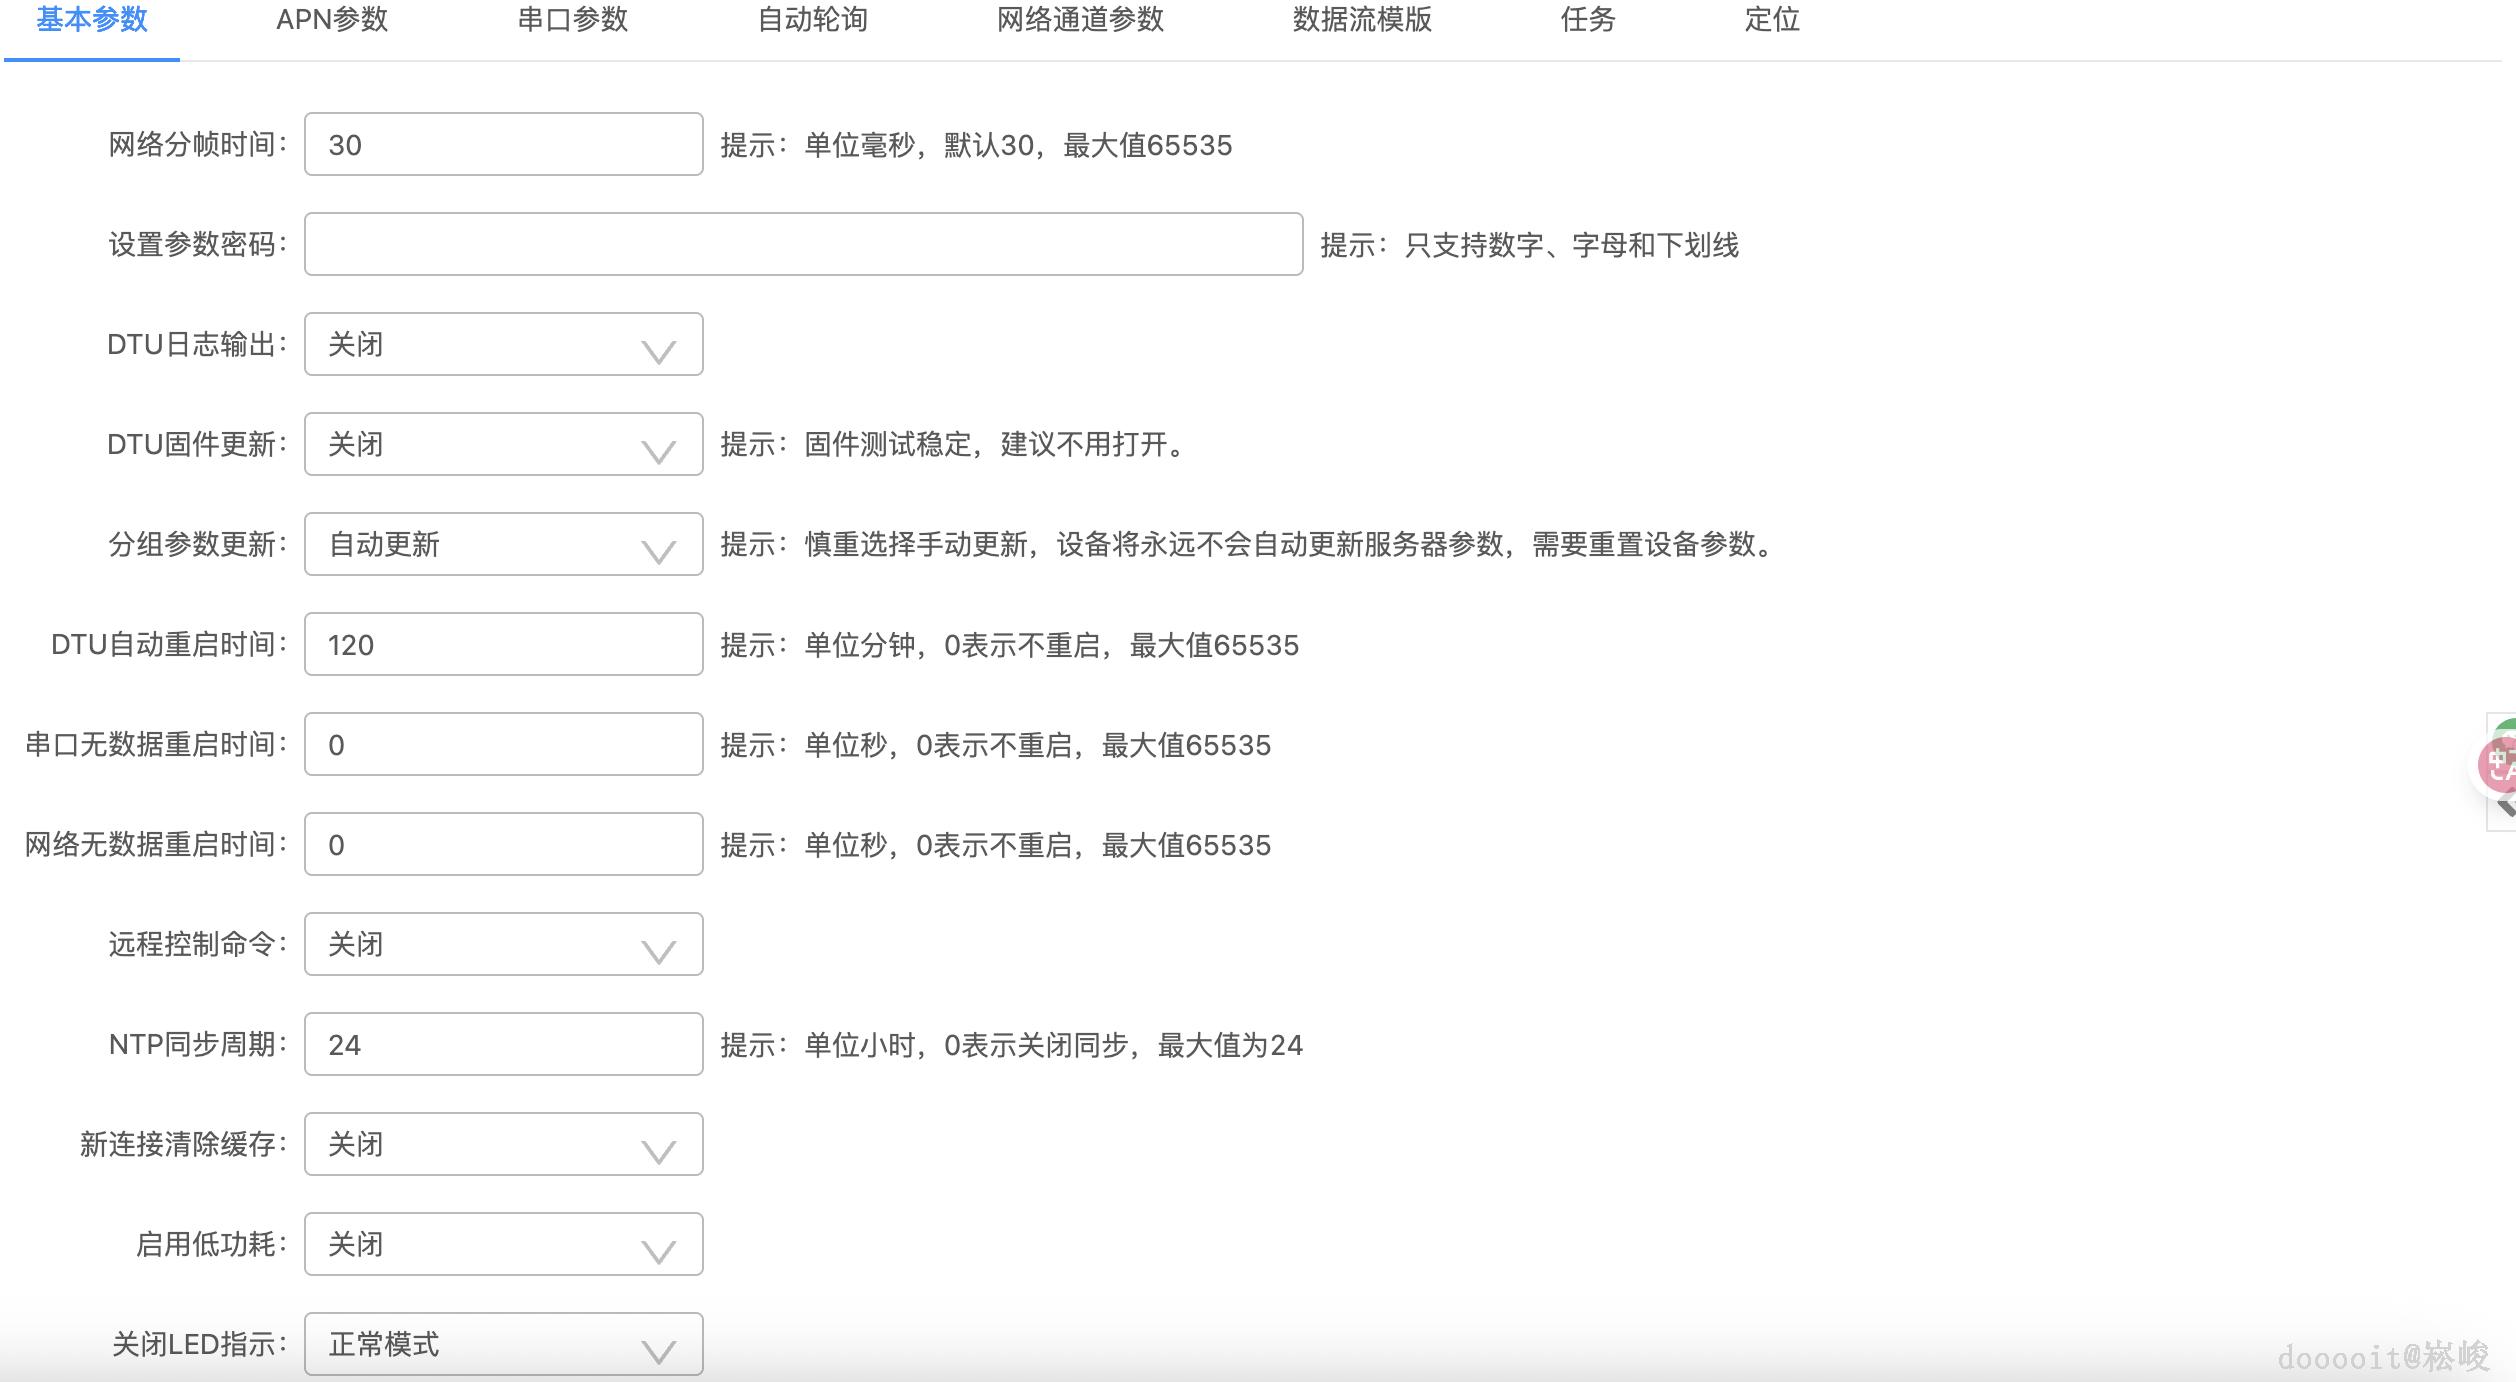Expand the 启用低功耗 dropdown

[x=502, y=1244]
